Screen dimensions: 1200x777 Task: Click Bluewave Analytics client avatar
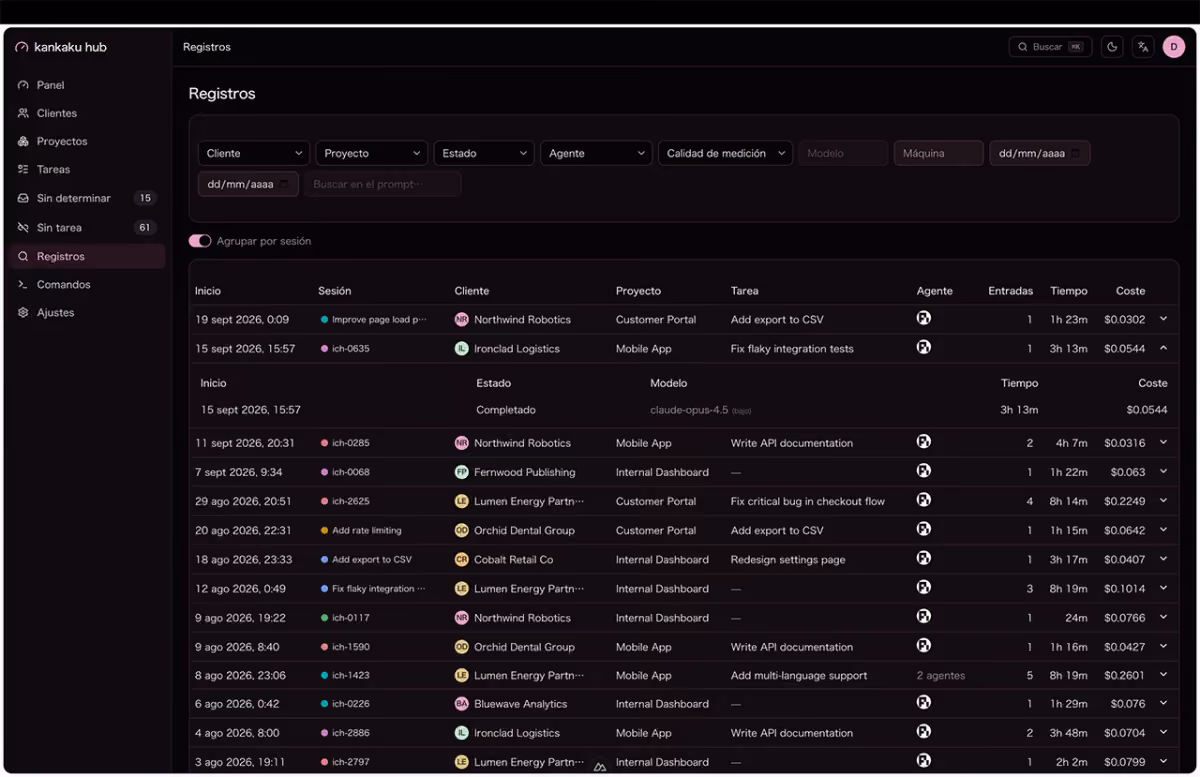pos(461,704)
